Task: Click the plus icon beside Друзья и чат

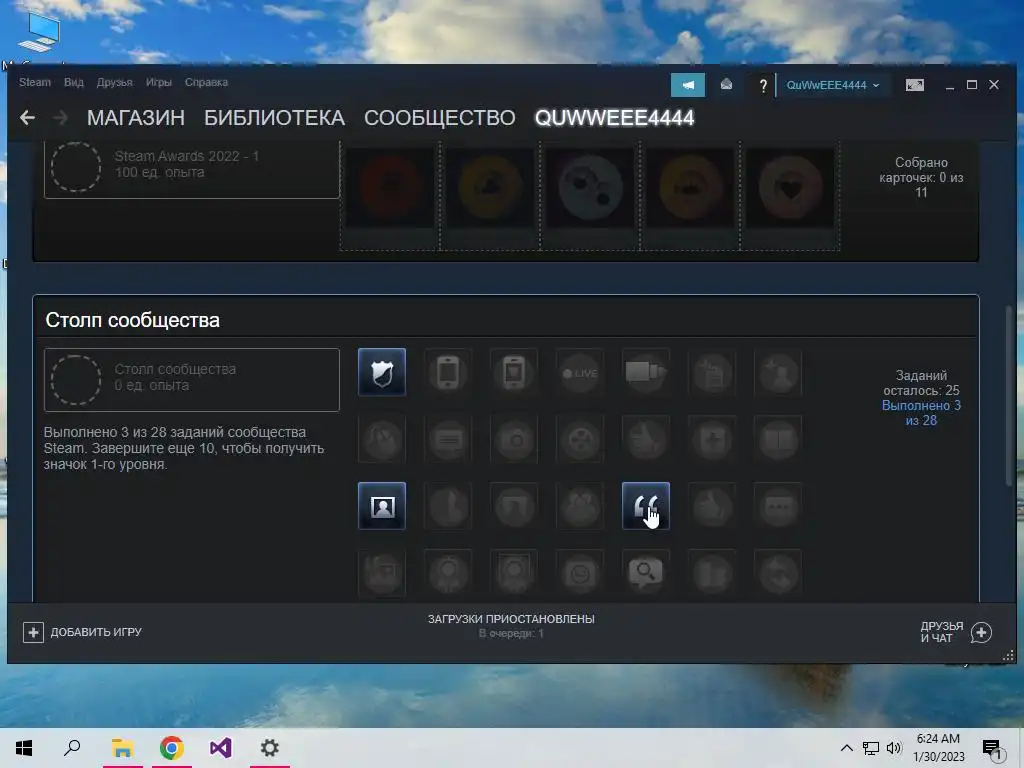Action: tap(981, 632)
